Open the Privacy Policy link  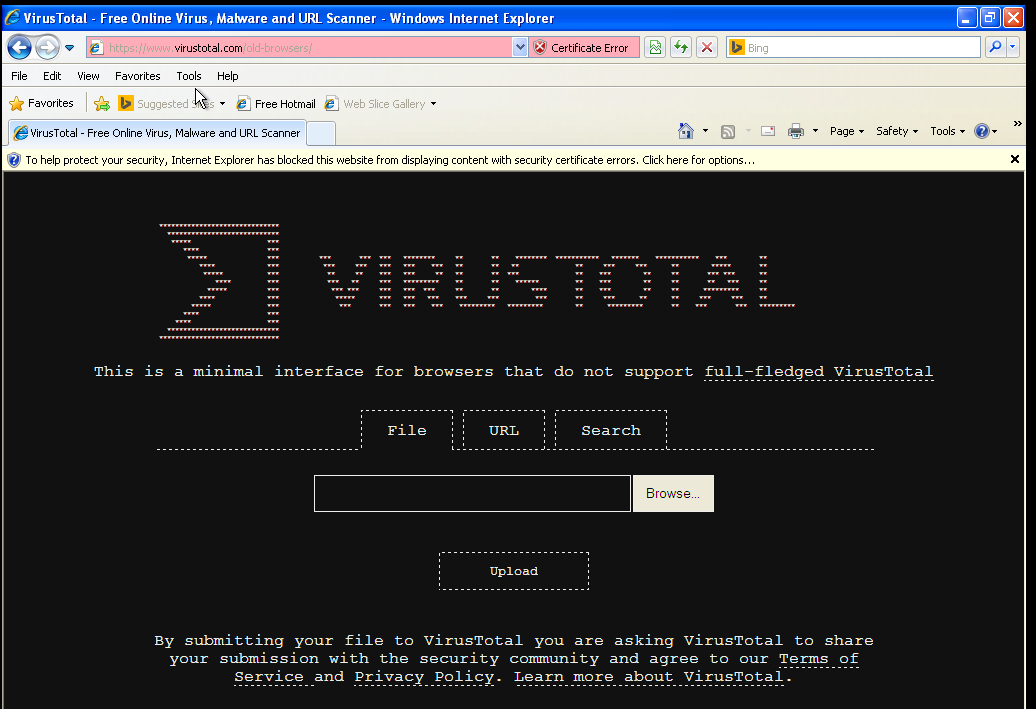(424, 677)
